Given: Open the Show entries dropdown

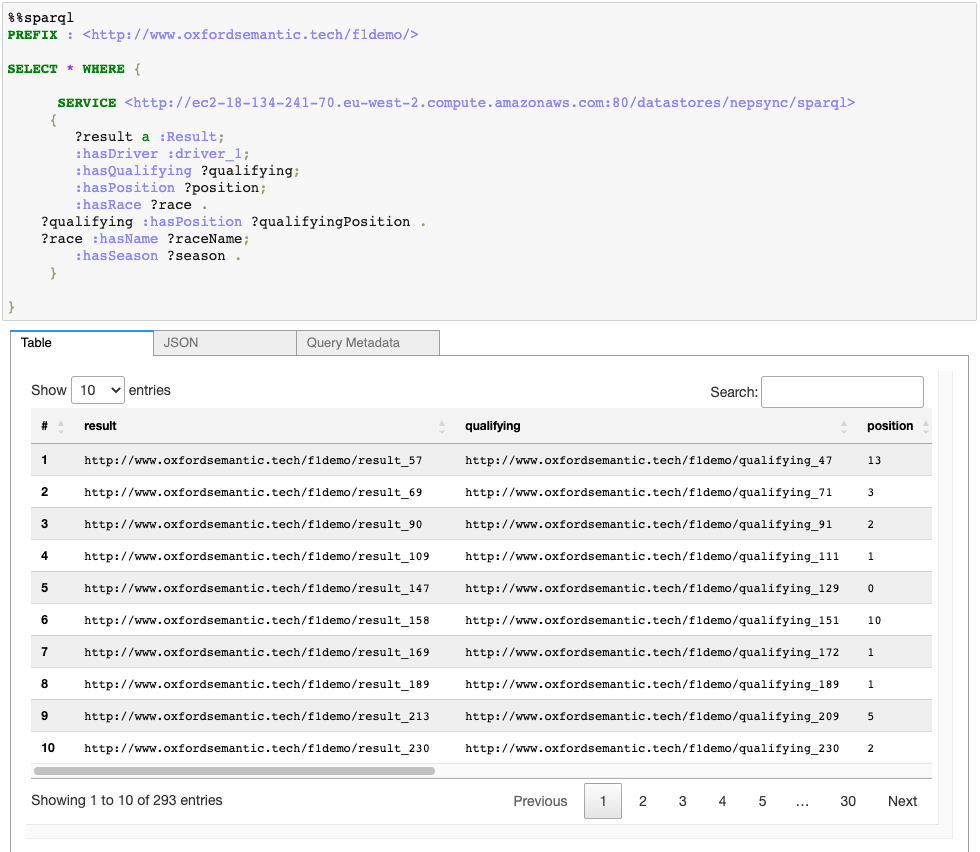Looking at the screenshot, I should pos(96,390).
